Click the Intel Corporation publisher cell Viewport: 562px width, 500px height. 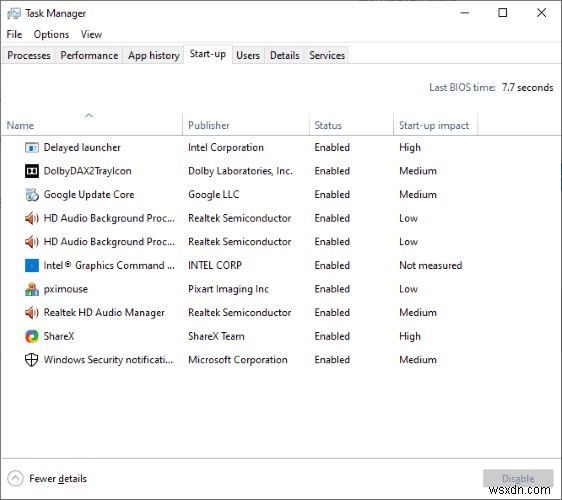pyautogui.click(x=226, y=147)
